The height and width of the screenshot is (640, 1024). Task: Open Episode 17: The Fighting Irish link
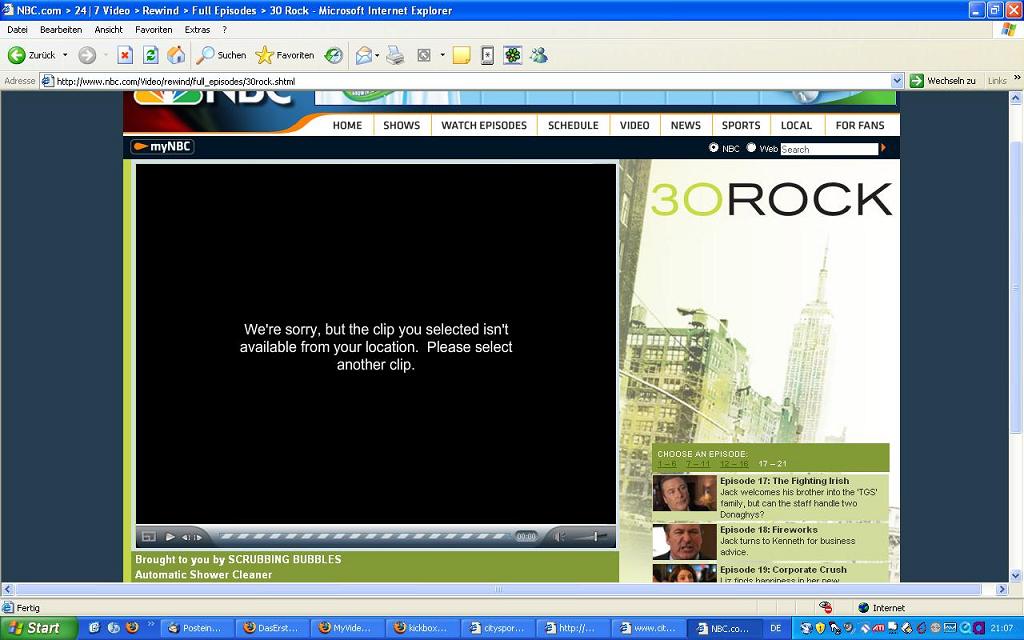784,481
